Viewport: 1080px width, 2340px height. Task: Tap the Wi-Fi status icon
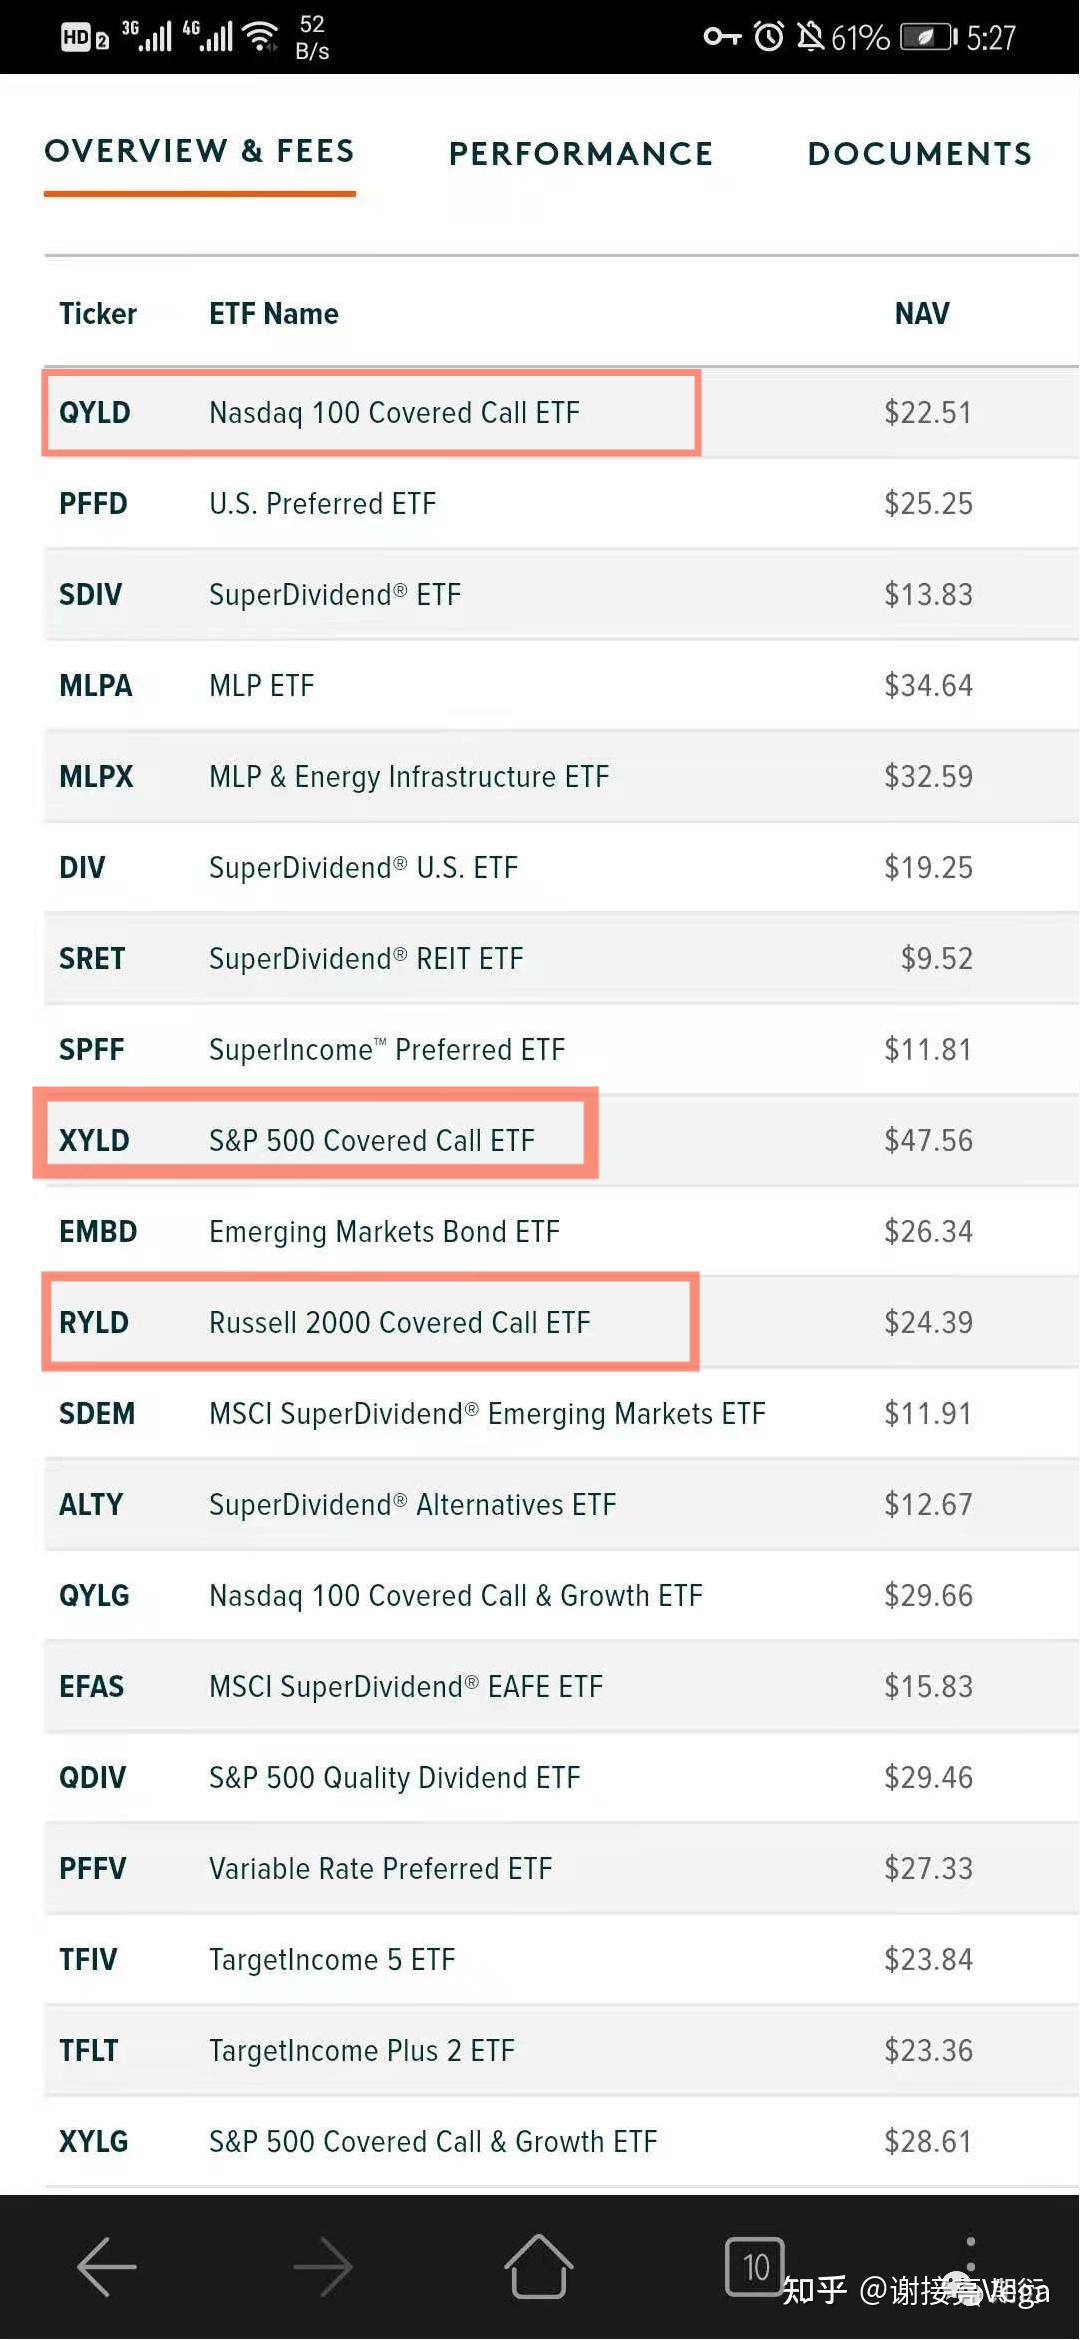(261, 37)
